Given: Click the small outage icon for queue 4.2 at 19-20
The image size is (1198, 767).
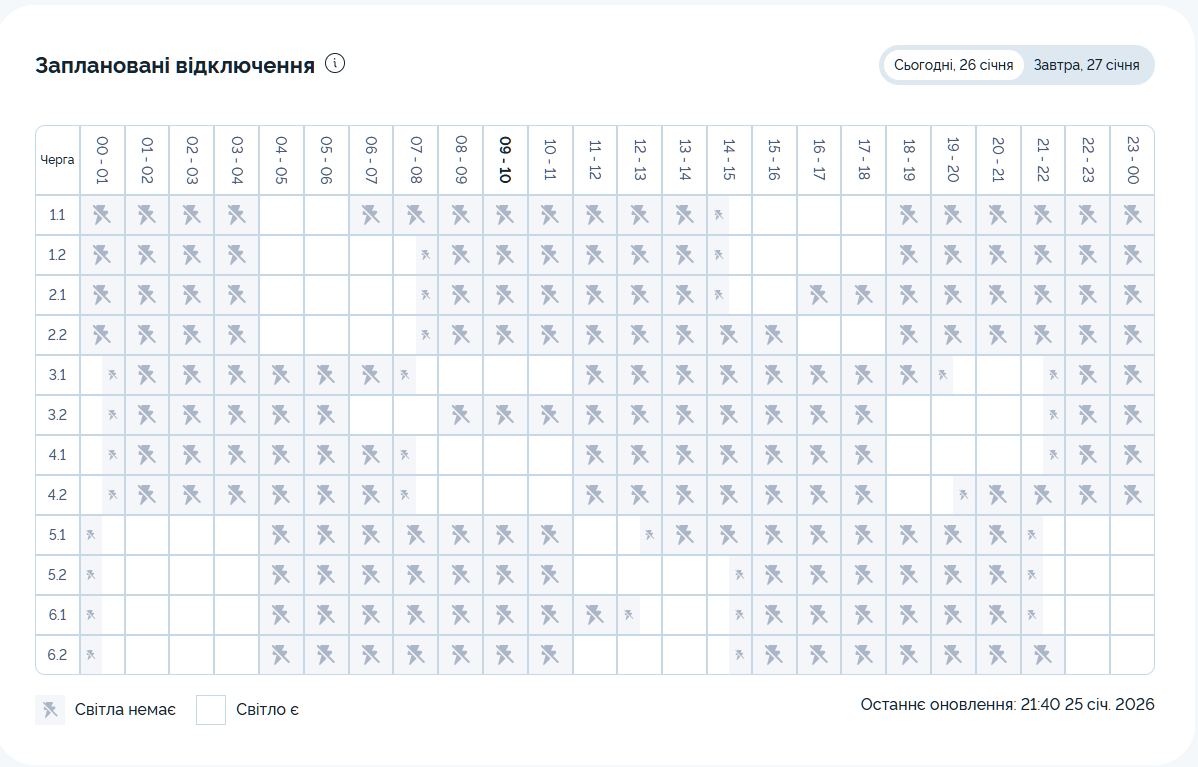Looking at the screenshot, I should 963,495.
